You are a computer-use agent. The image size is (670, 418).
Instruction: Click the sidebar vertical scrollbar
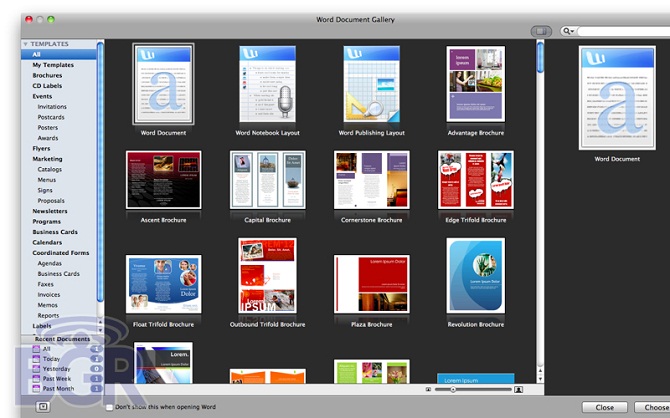100,171
